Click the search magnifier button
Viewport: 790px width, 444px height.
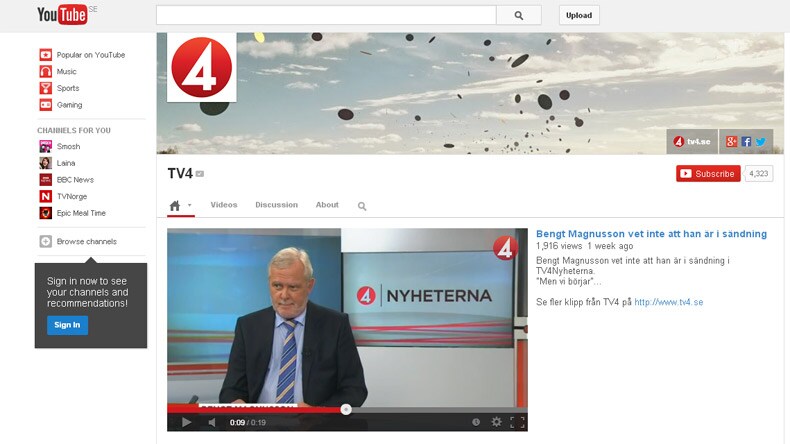(x=518, y=15)
